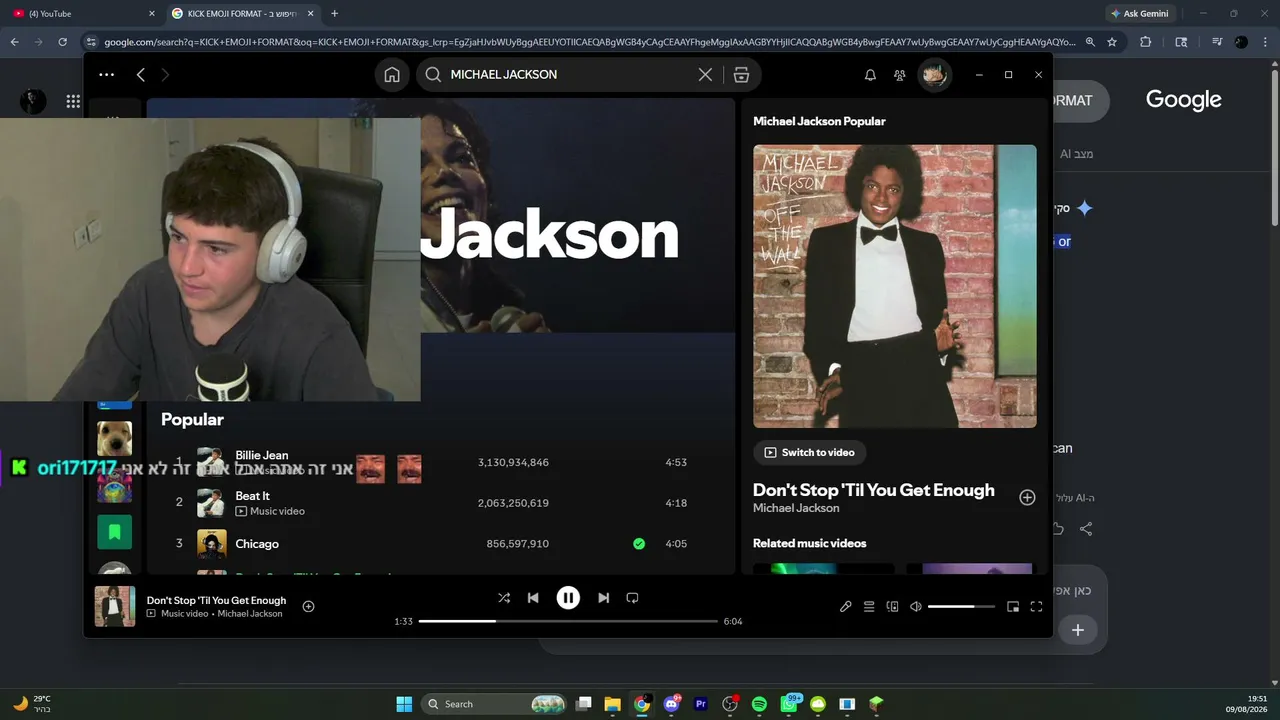Open Connect to a device

click(892, 607)
